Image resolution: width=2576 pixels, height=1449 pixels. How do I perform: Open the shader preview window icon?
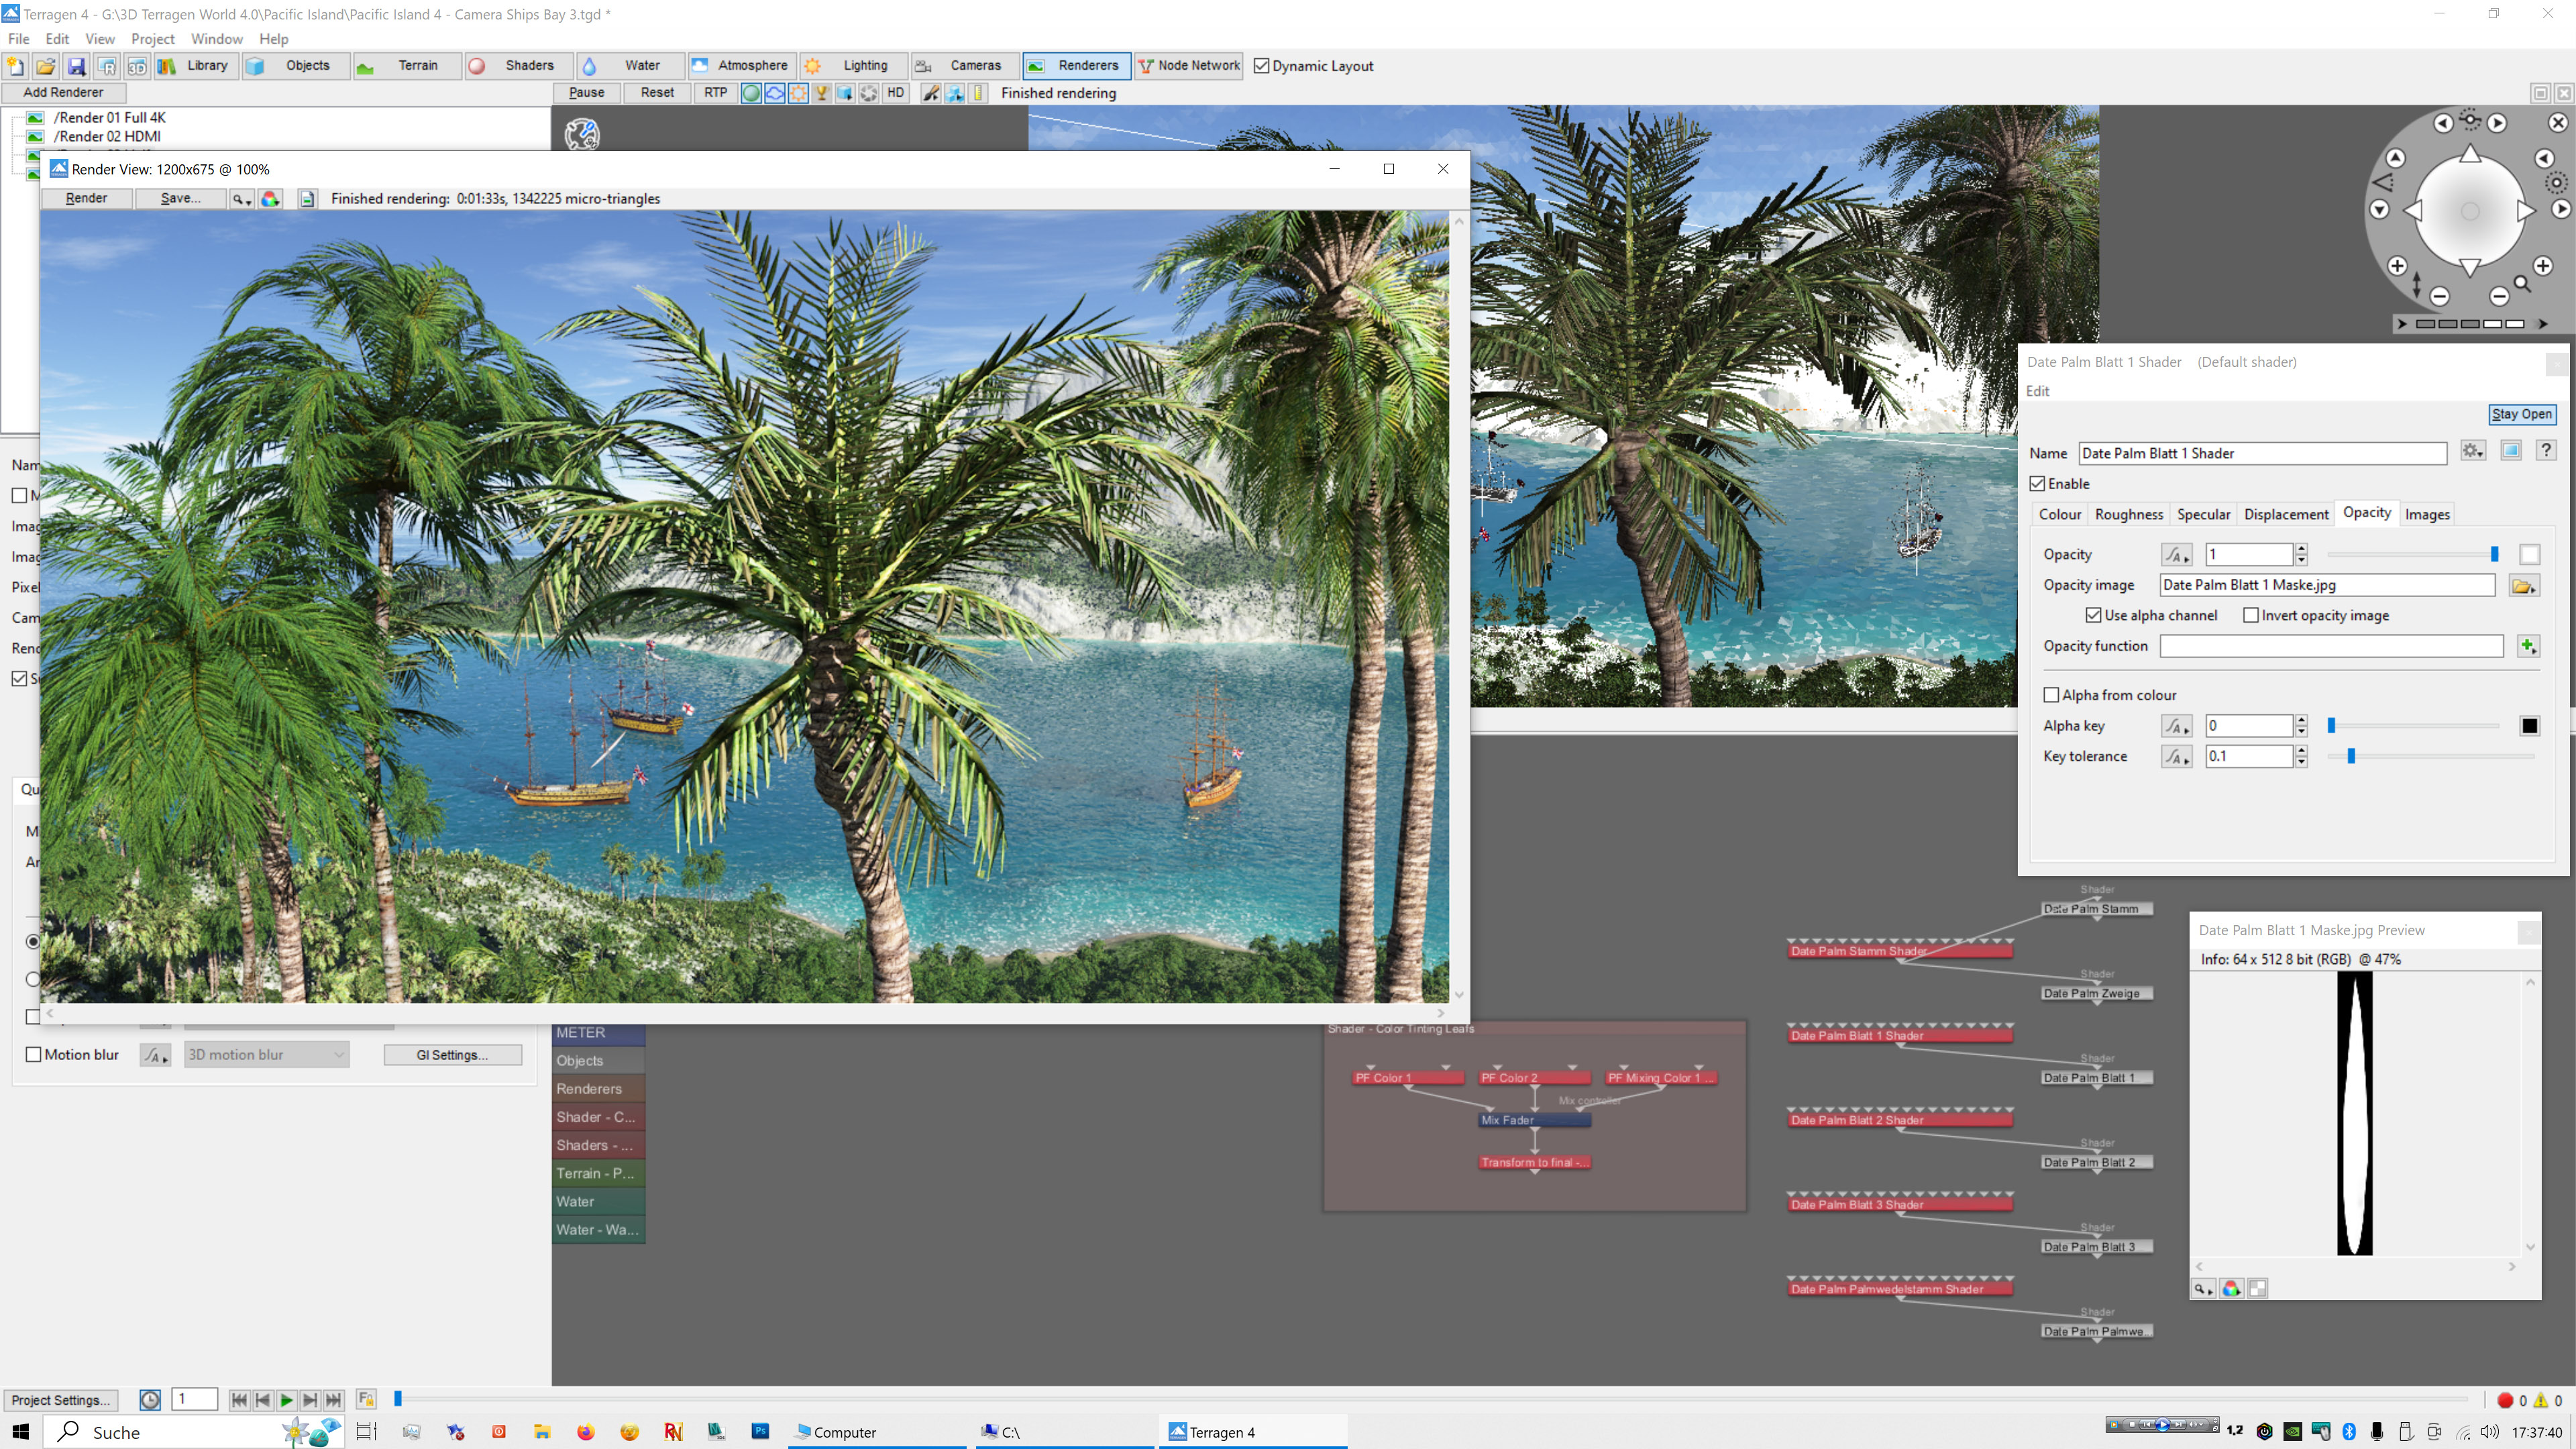pos(2510,451)
